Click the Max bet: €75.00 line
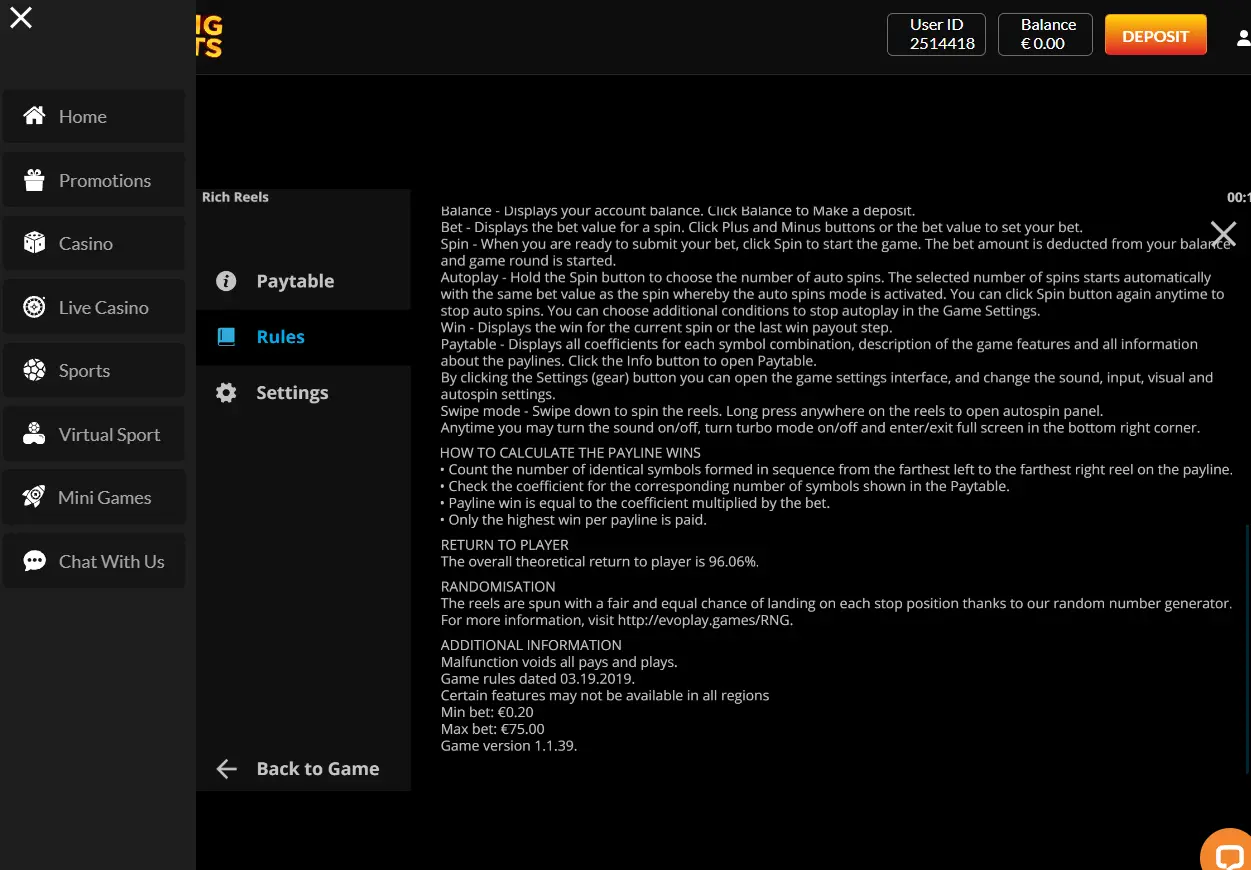Screen dimensions: 1251x870 [492, 729]
